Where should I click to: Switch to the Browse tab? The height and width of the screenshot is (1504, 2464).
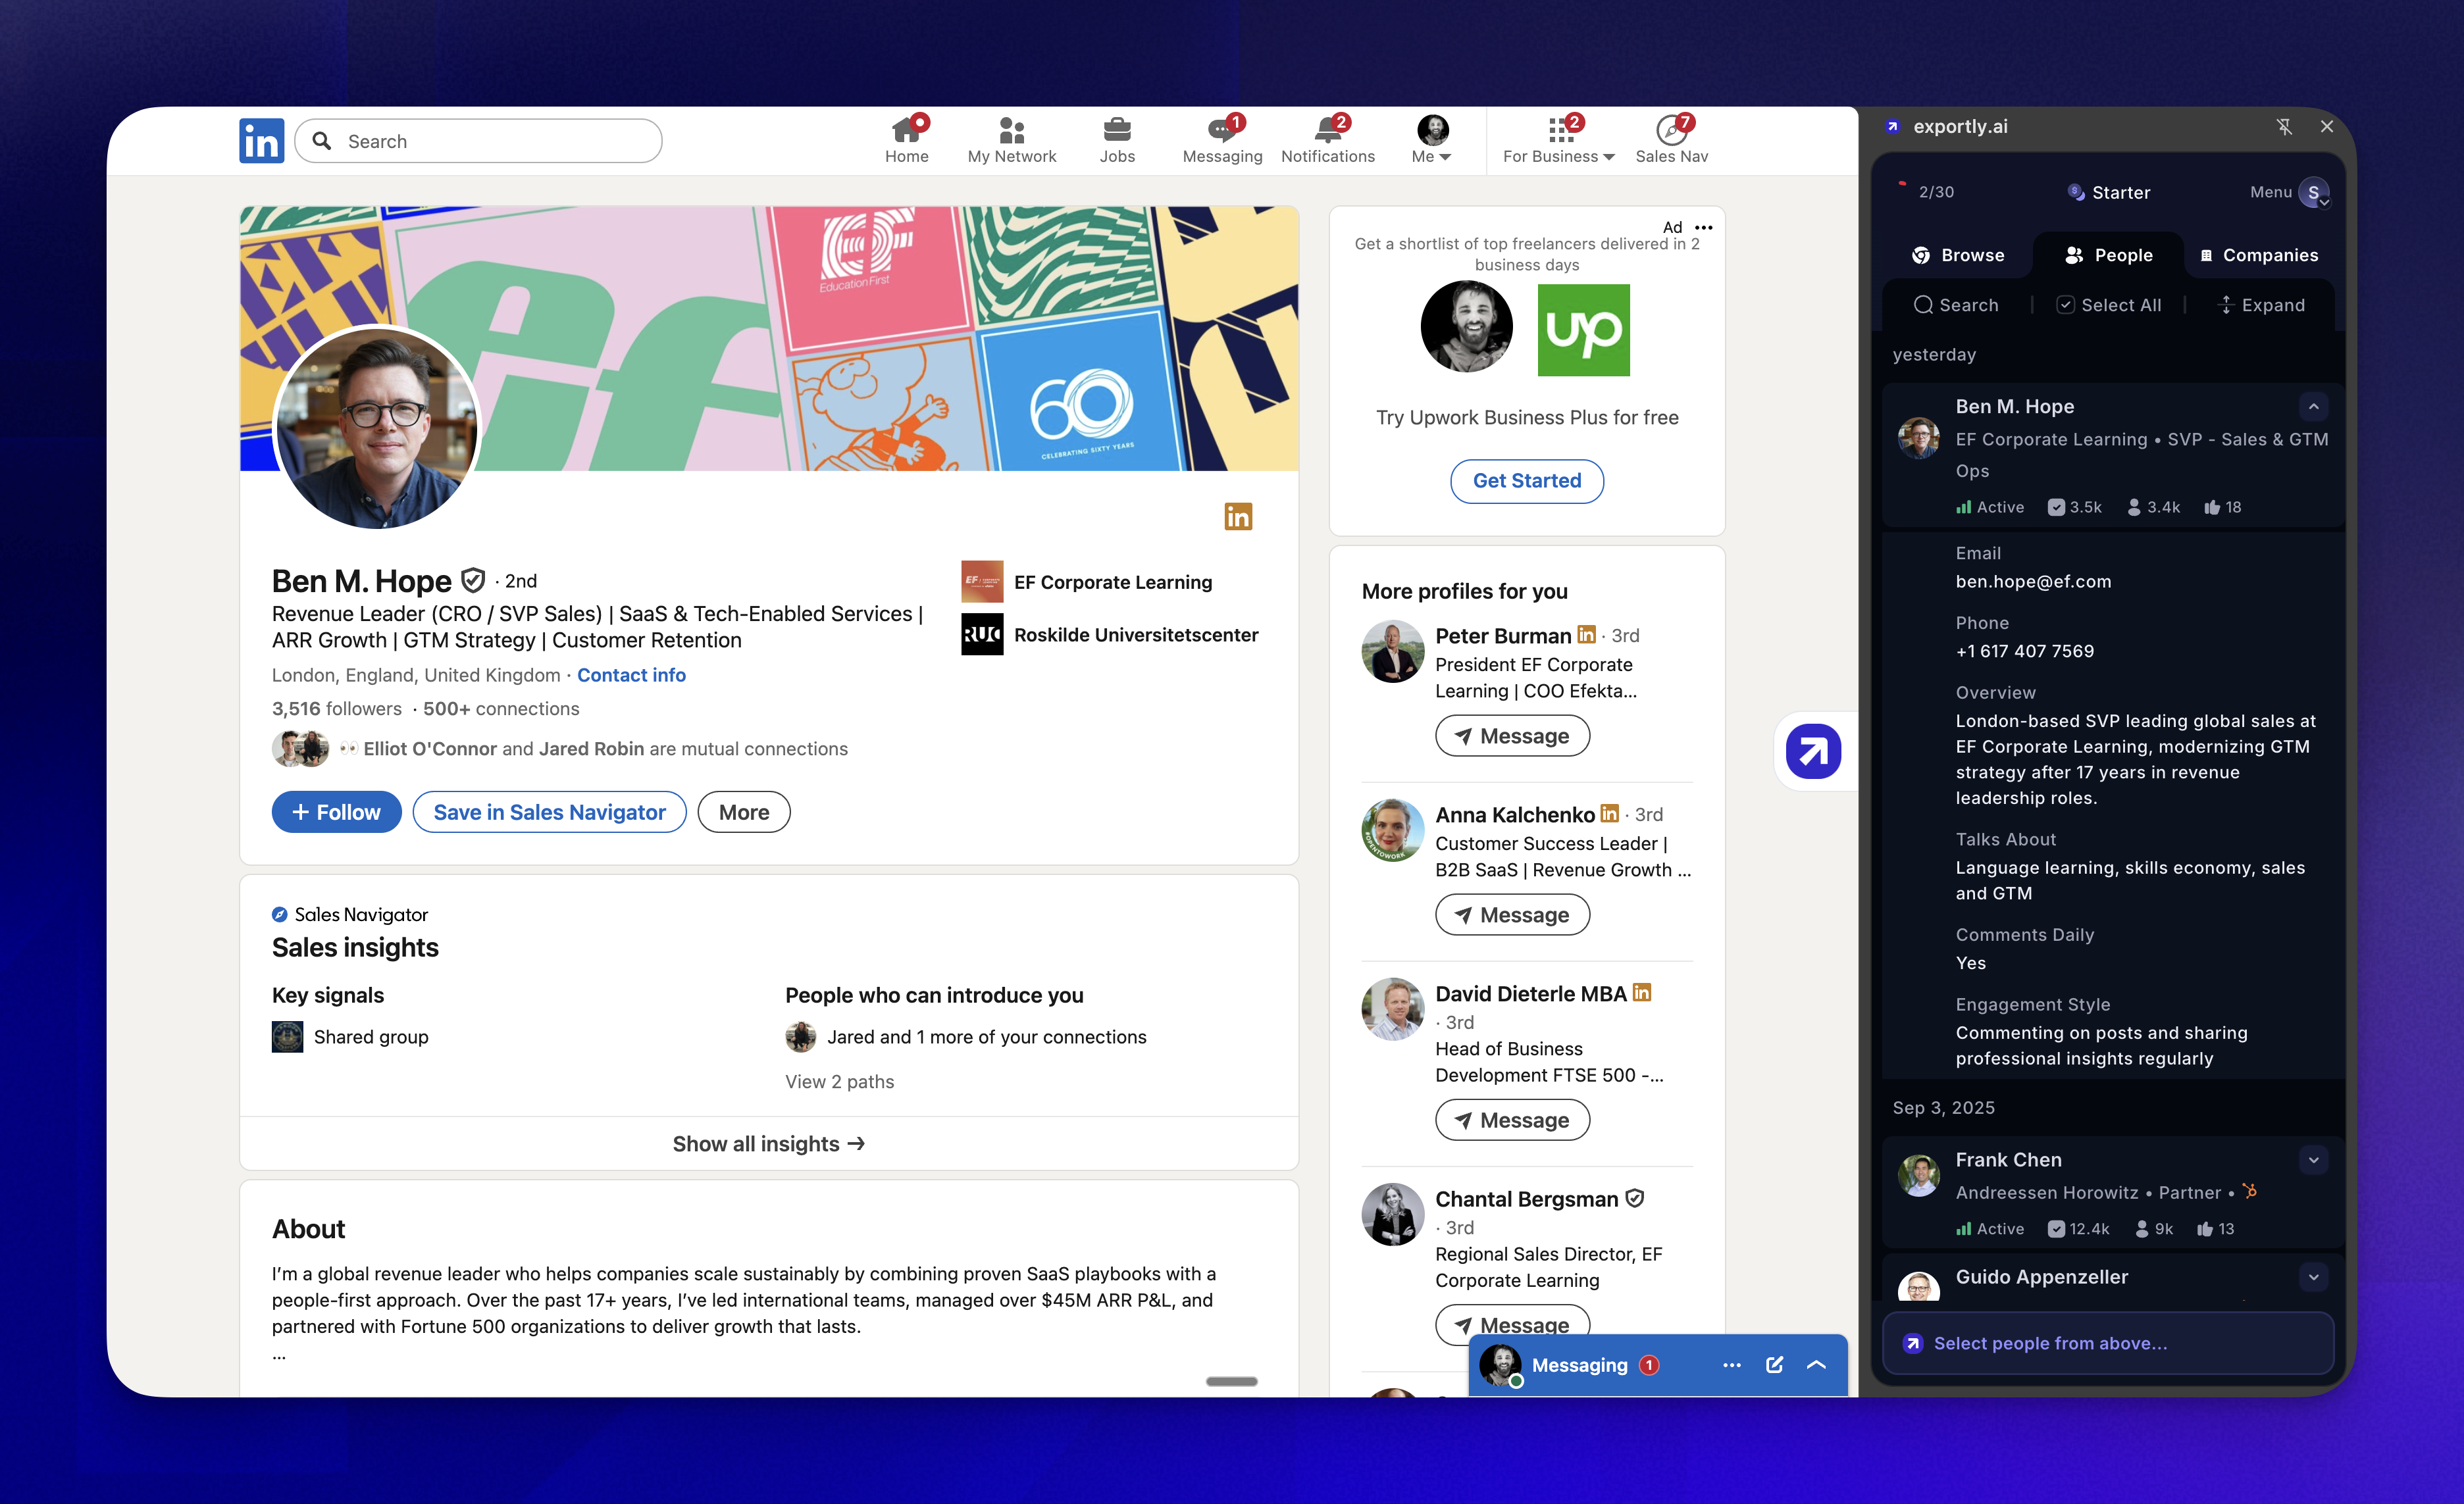click(1957, 255)
